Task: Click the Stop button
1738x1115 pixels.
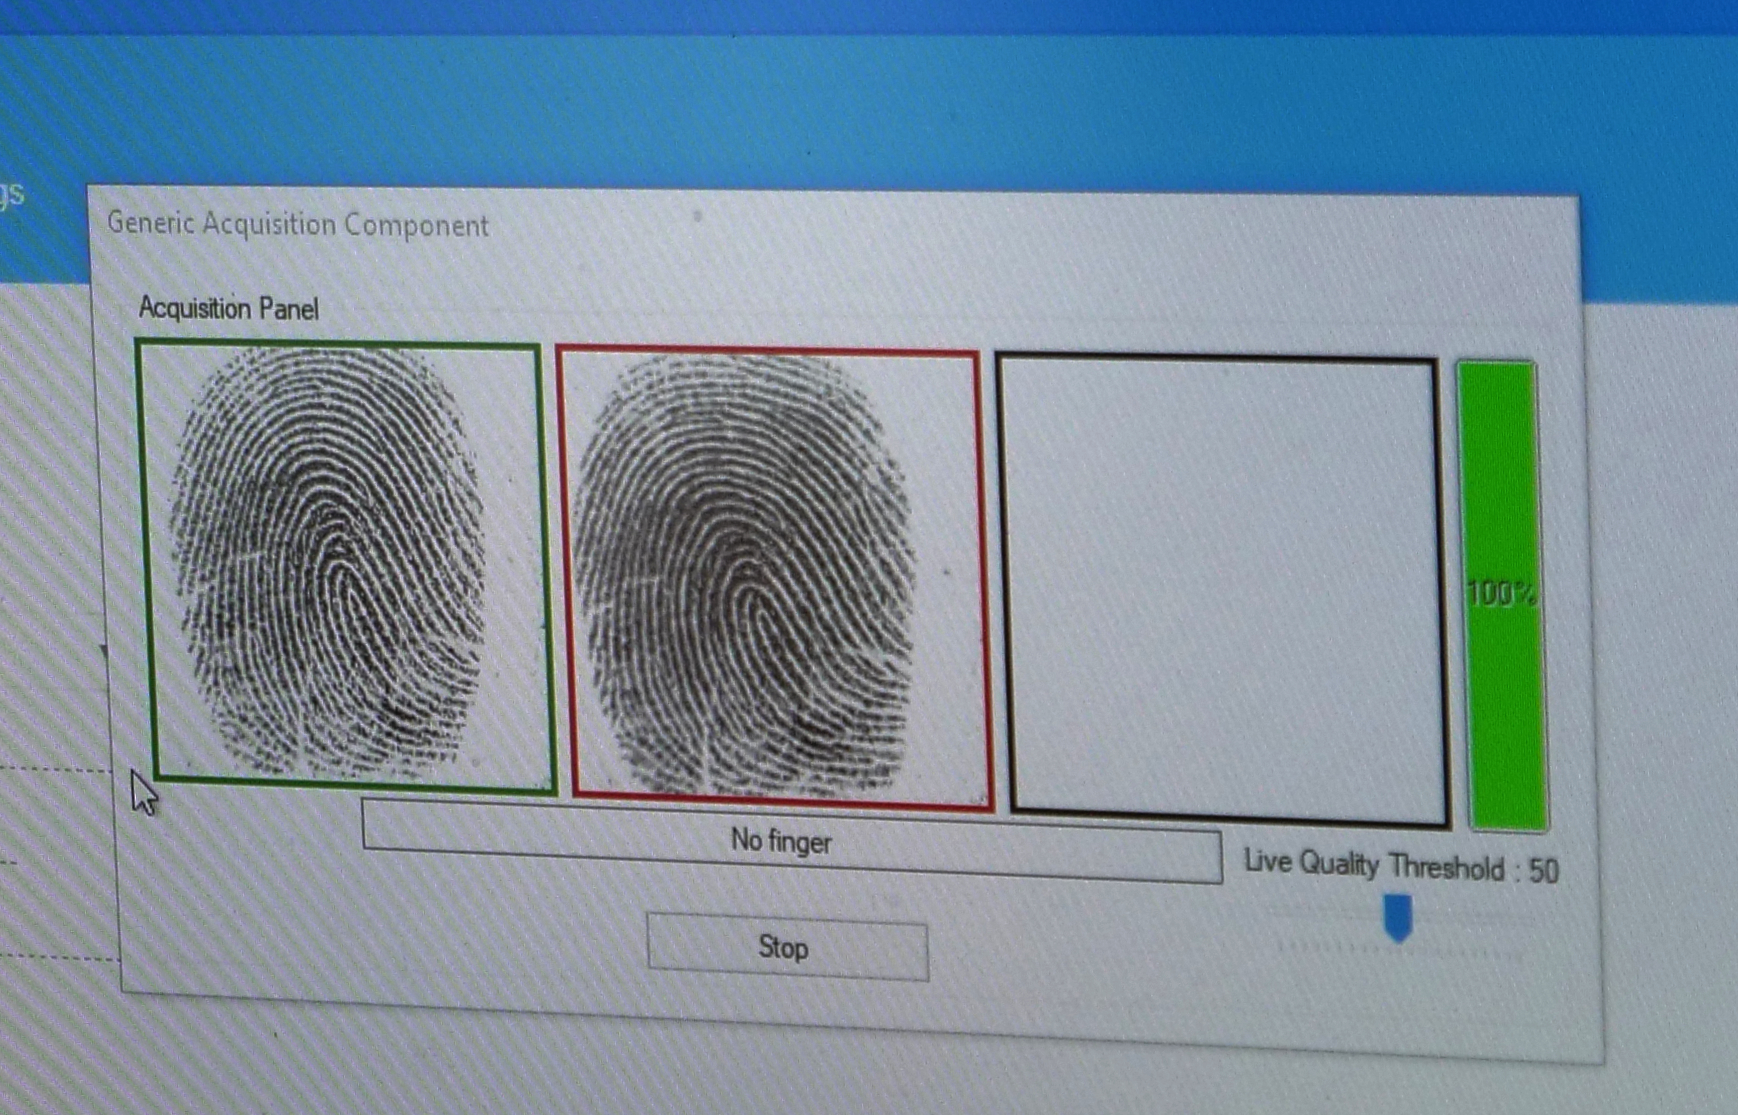Action: (787, 946)
